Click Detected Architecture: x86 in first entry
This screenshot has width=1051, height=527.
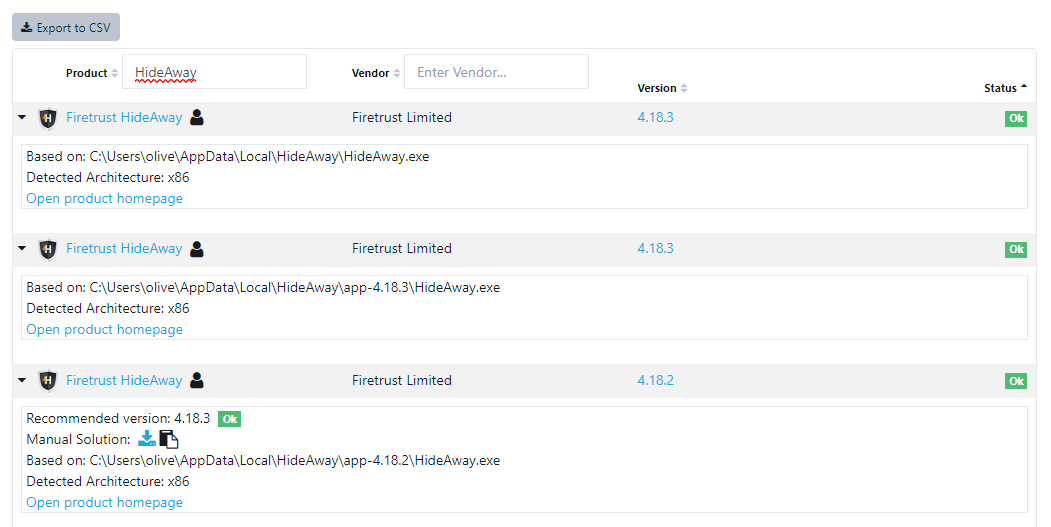(108, 178)
